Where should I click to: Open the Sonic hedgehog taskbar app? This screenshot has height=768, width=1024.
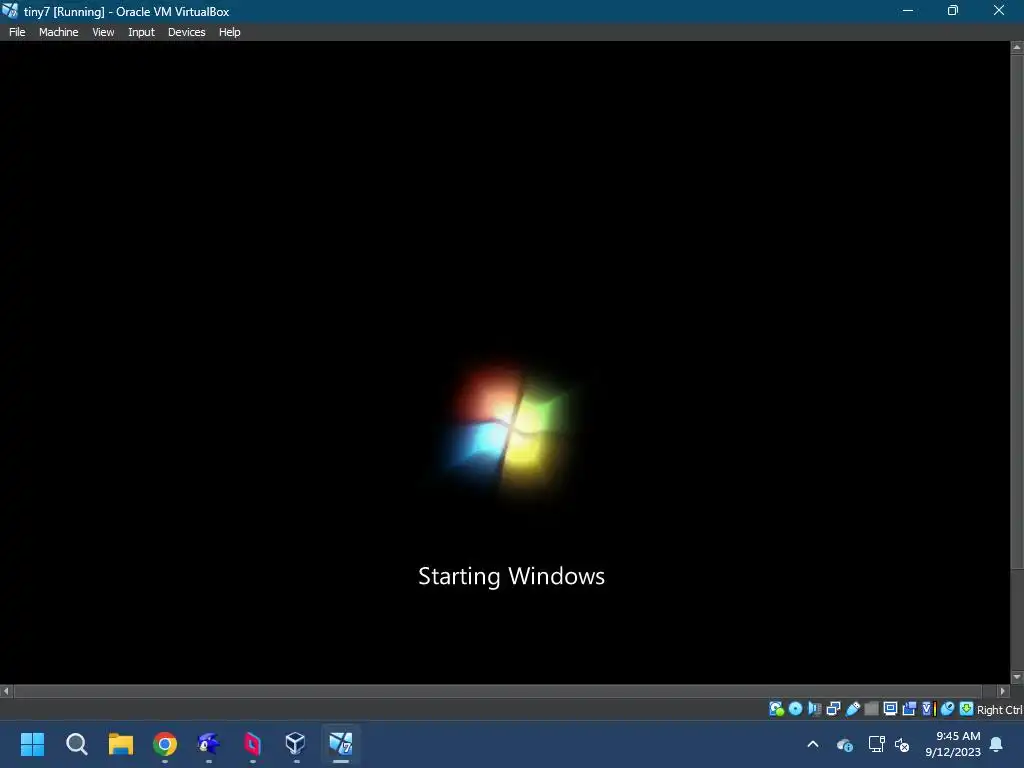point(208,744)
